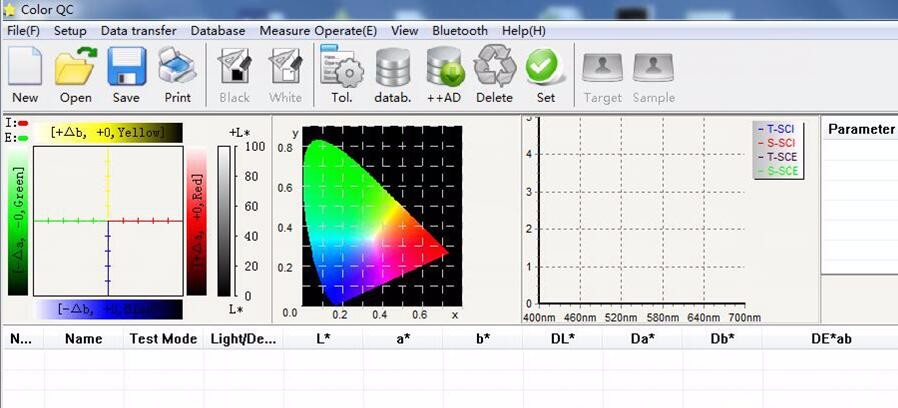Screen dimensions: 898x408
Task: Click the DE*ab column header
Action: tap(831, 339)
